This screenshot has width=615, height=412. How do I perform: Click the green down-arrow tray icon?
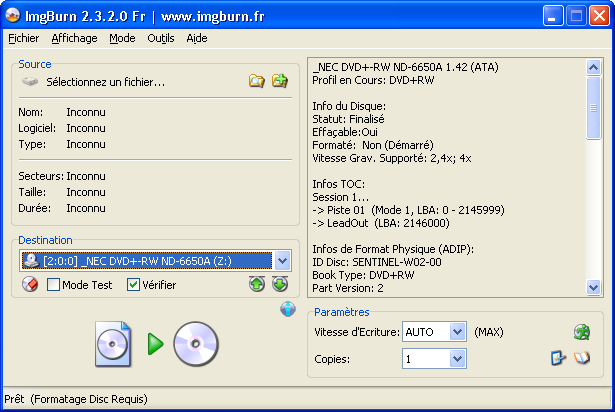click(280, 284)
